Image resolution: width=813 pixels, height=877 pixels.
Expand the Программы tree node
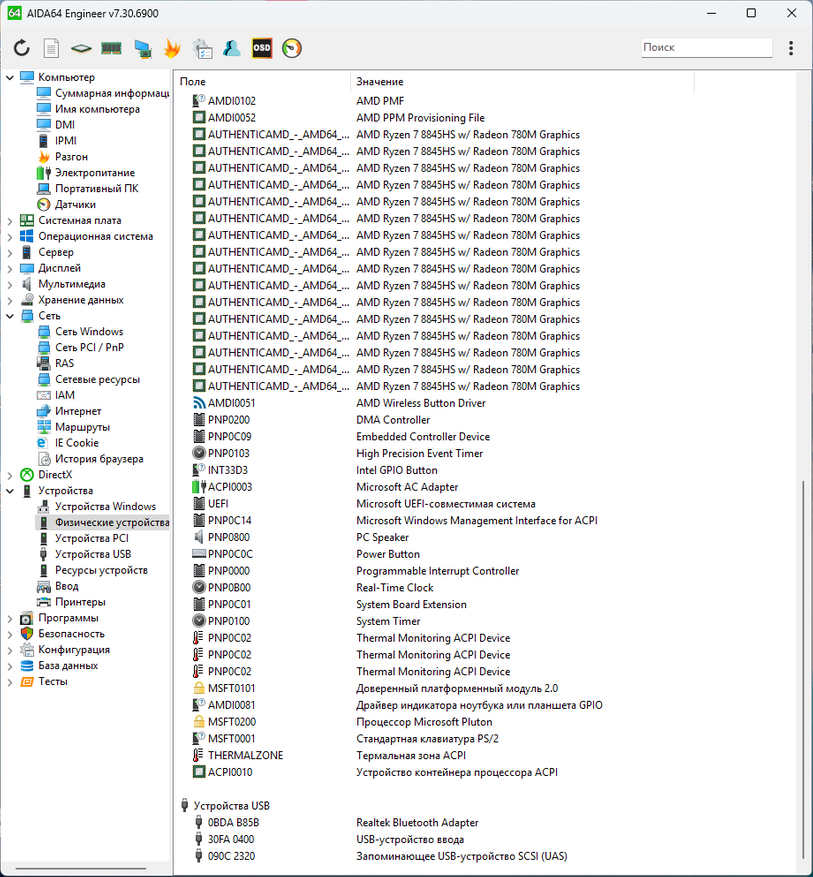pos(10,619)
